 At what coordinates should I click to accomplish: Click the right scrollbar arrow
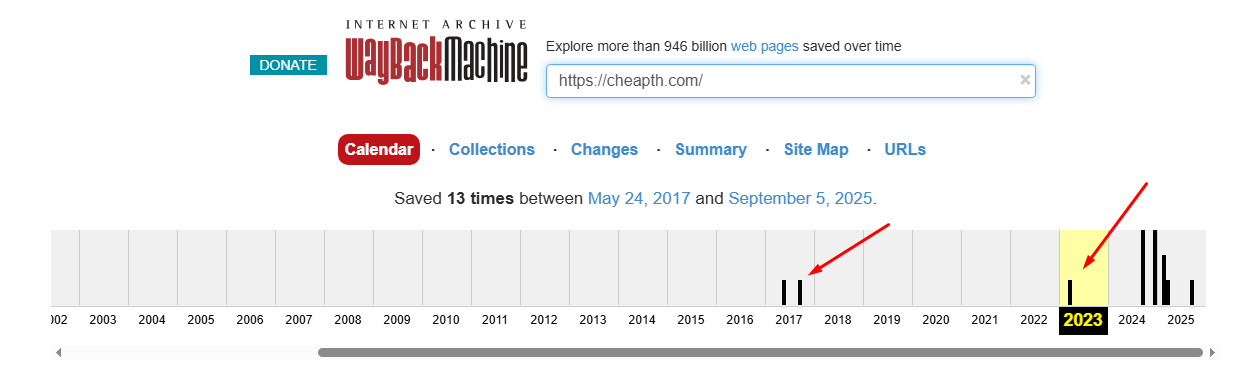click(x=1213, y=352)
